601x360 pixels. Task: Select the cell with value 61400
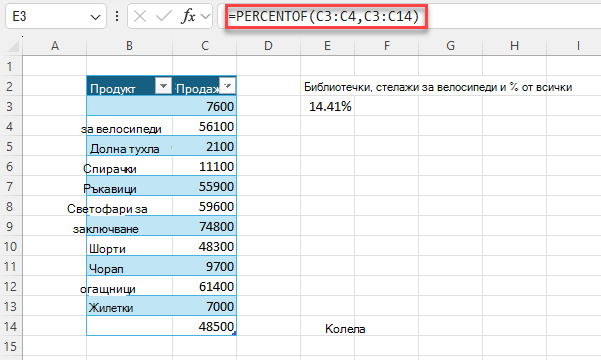205,286
